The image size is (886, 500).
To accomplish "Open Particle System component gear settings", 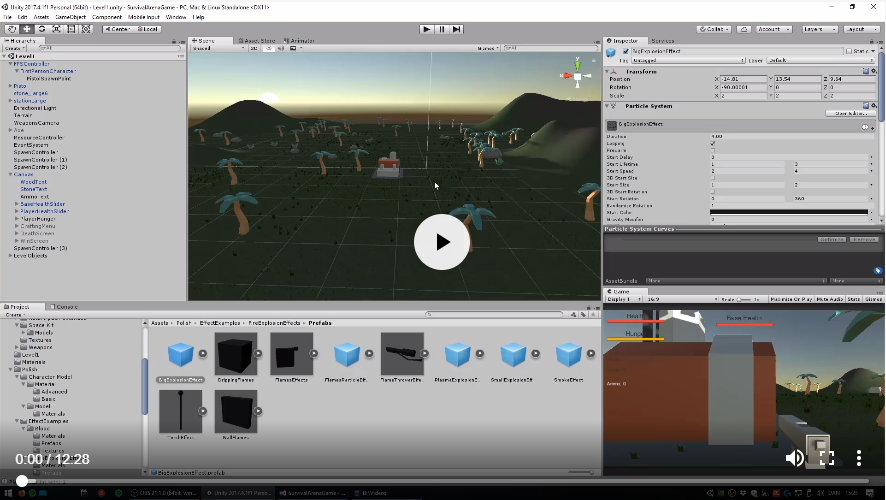I will 873,106.
